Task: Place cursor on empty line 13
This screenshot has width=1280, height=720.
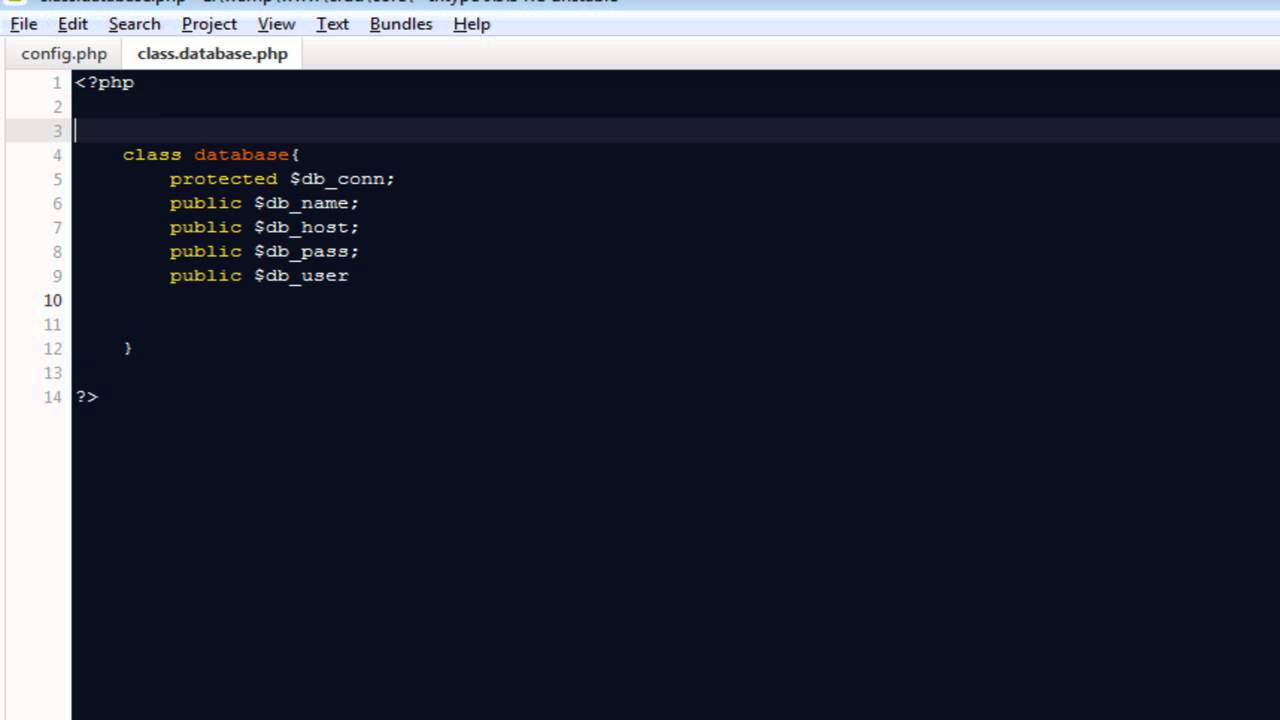Action: click(x=676, y=373)
